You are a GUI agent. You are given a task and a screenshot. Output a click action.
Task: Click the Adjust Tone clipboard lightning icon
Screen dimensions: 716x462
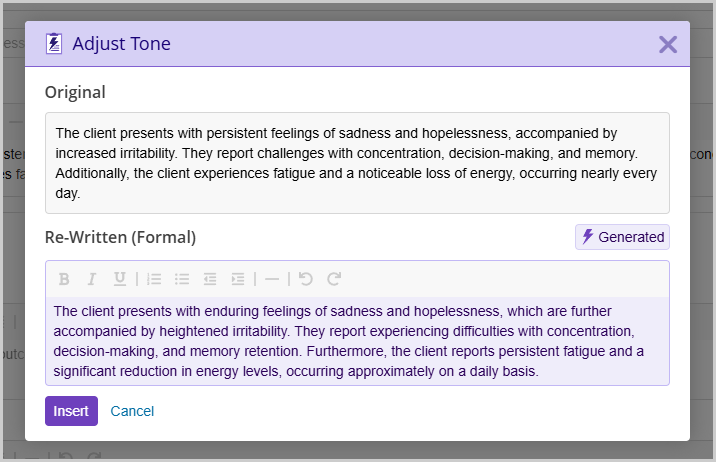click(x=54, y=44)
